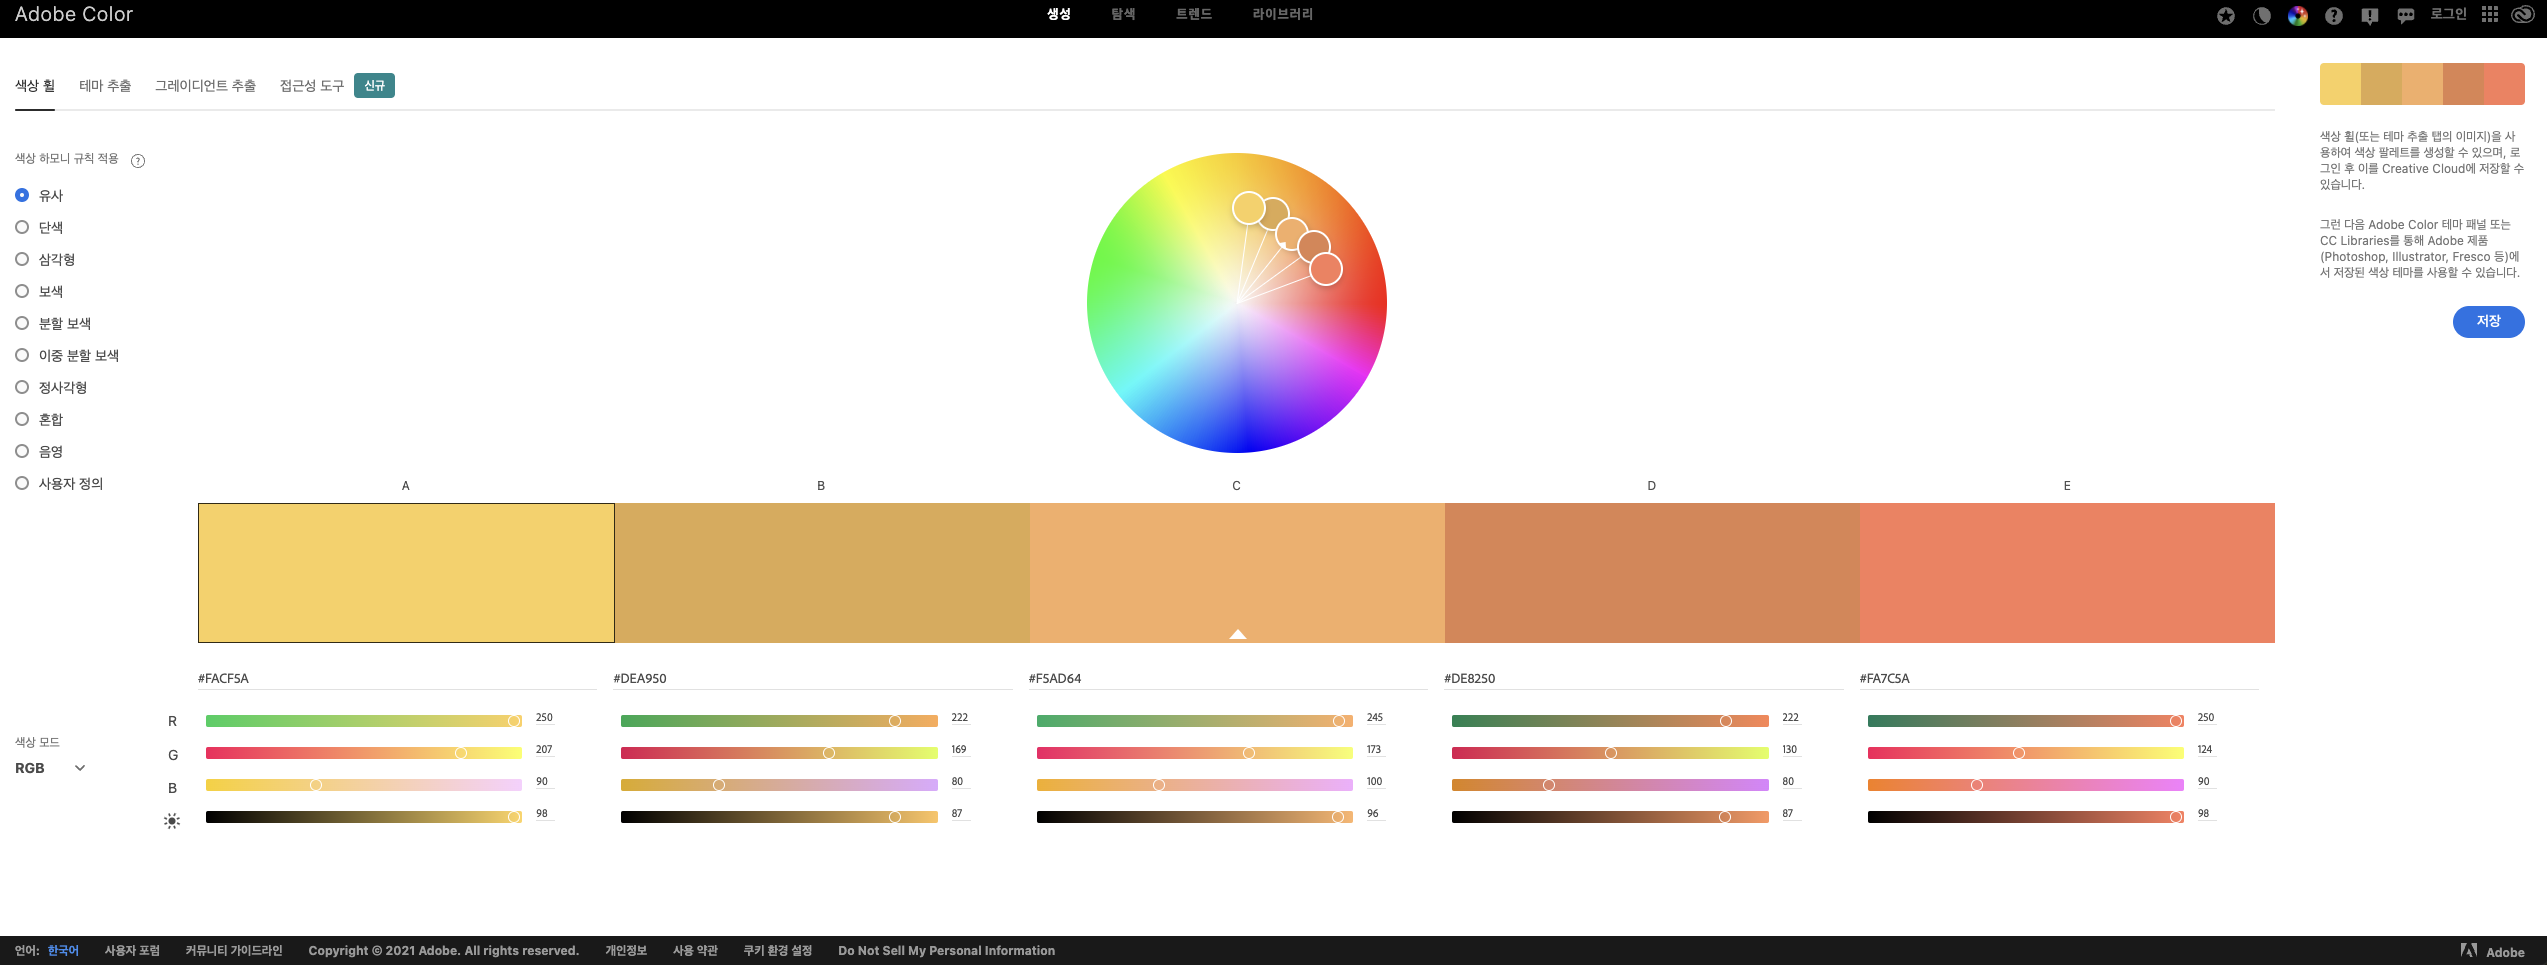Click the harmony rule help question icon

[138, 161]
